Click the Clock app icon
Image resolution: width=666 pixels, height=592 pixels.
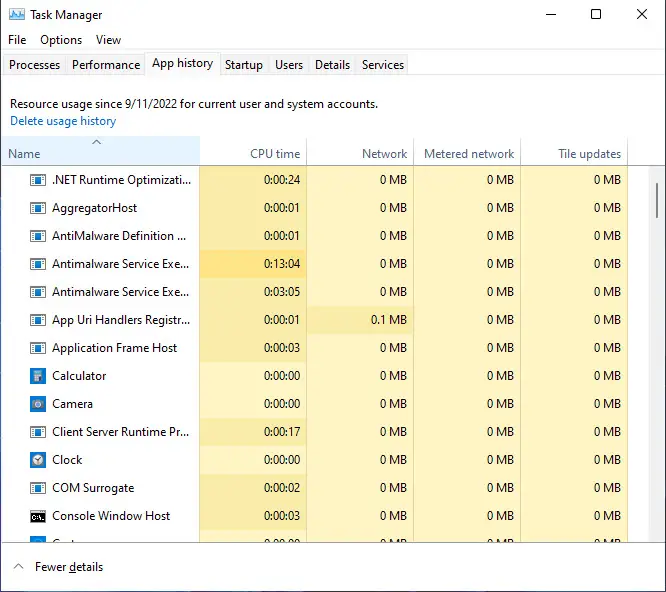(38, 460)
